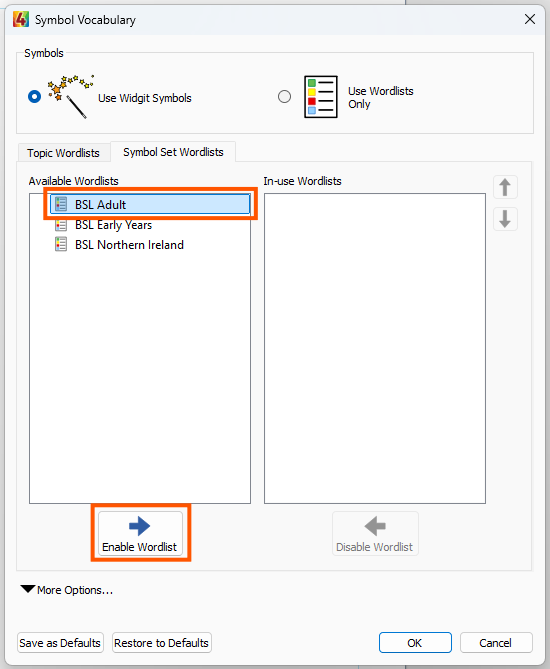Select BSL Adult in Available Wordlists
This screenshot has width=550, height=669.
(x=150, y=204)
